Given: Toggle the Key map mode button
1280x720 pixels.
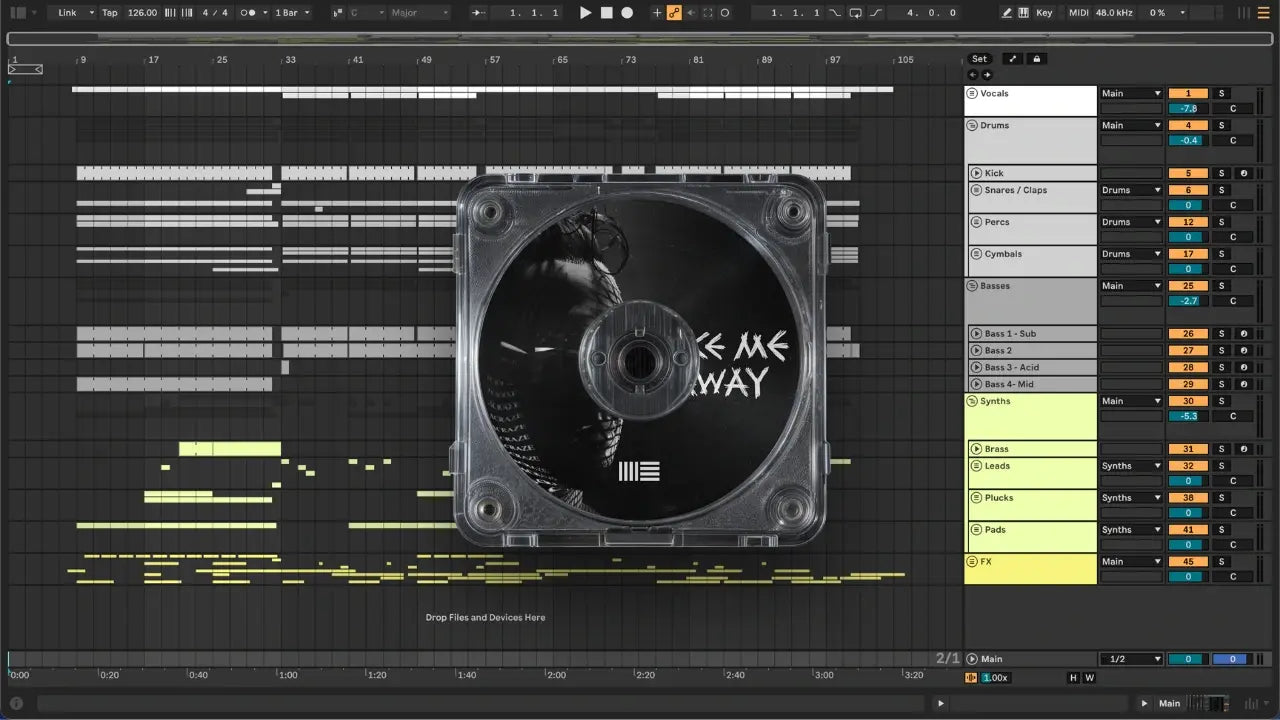Looking at the screenshot, I should [x=1044, y=13].
